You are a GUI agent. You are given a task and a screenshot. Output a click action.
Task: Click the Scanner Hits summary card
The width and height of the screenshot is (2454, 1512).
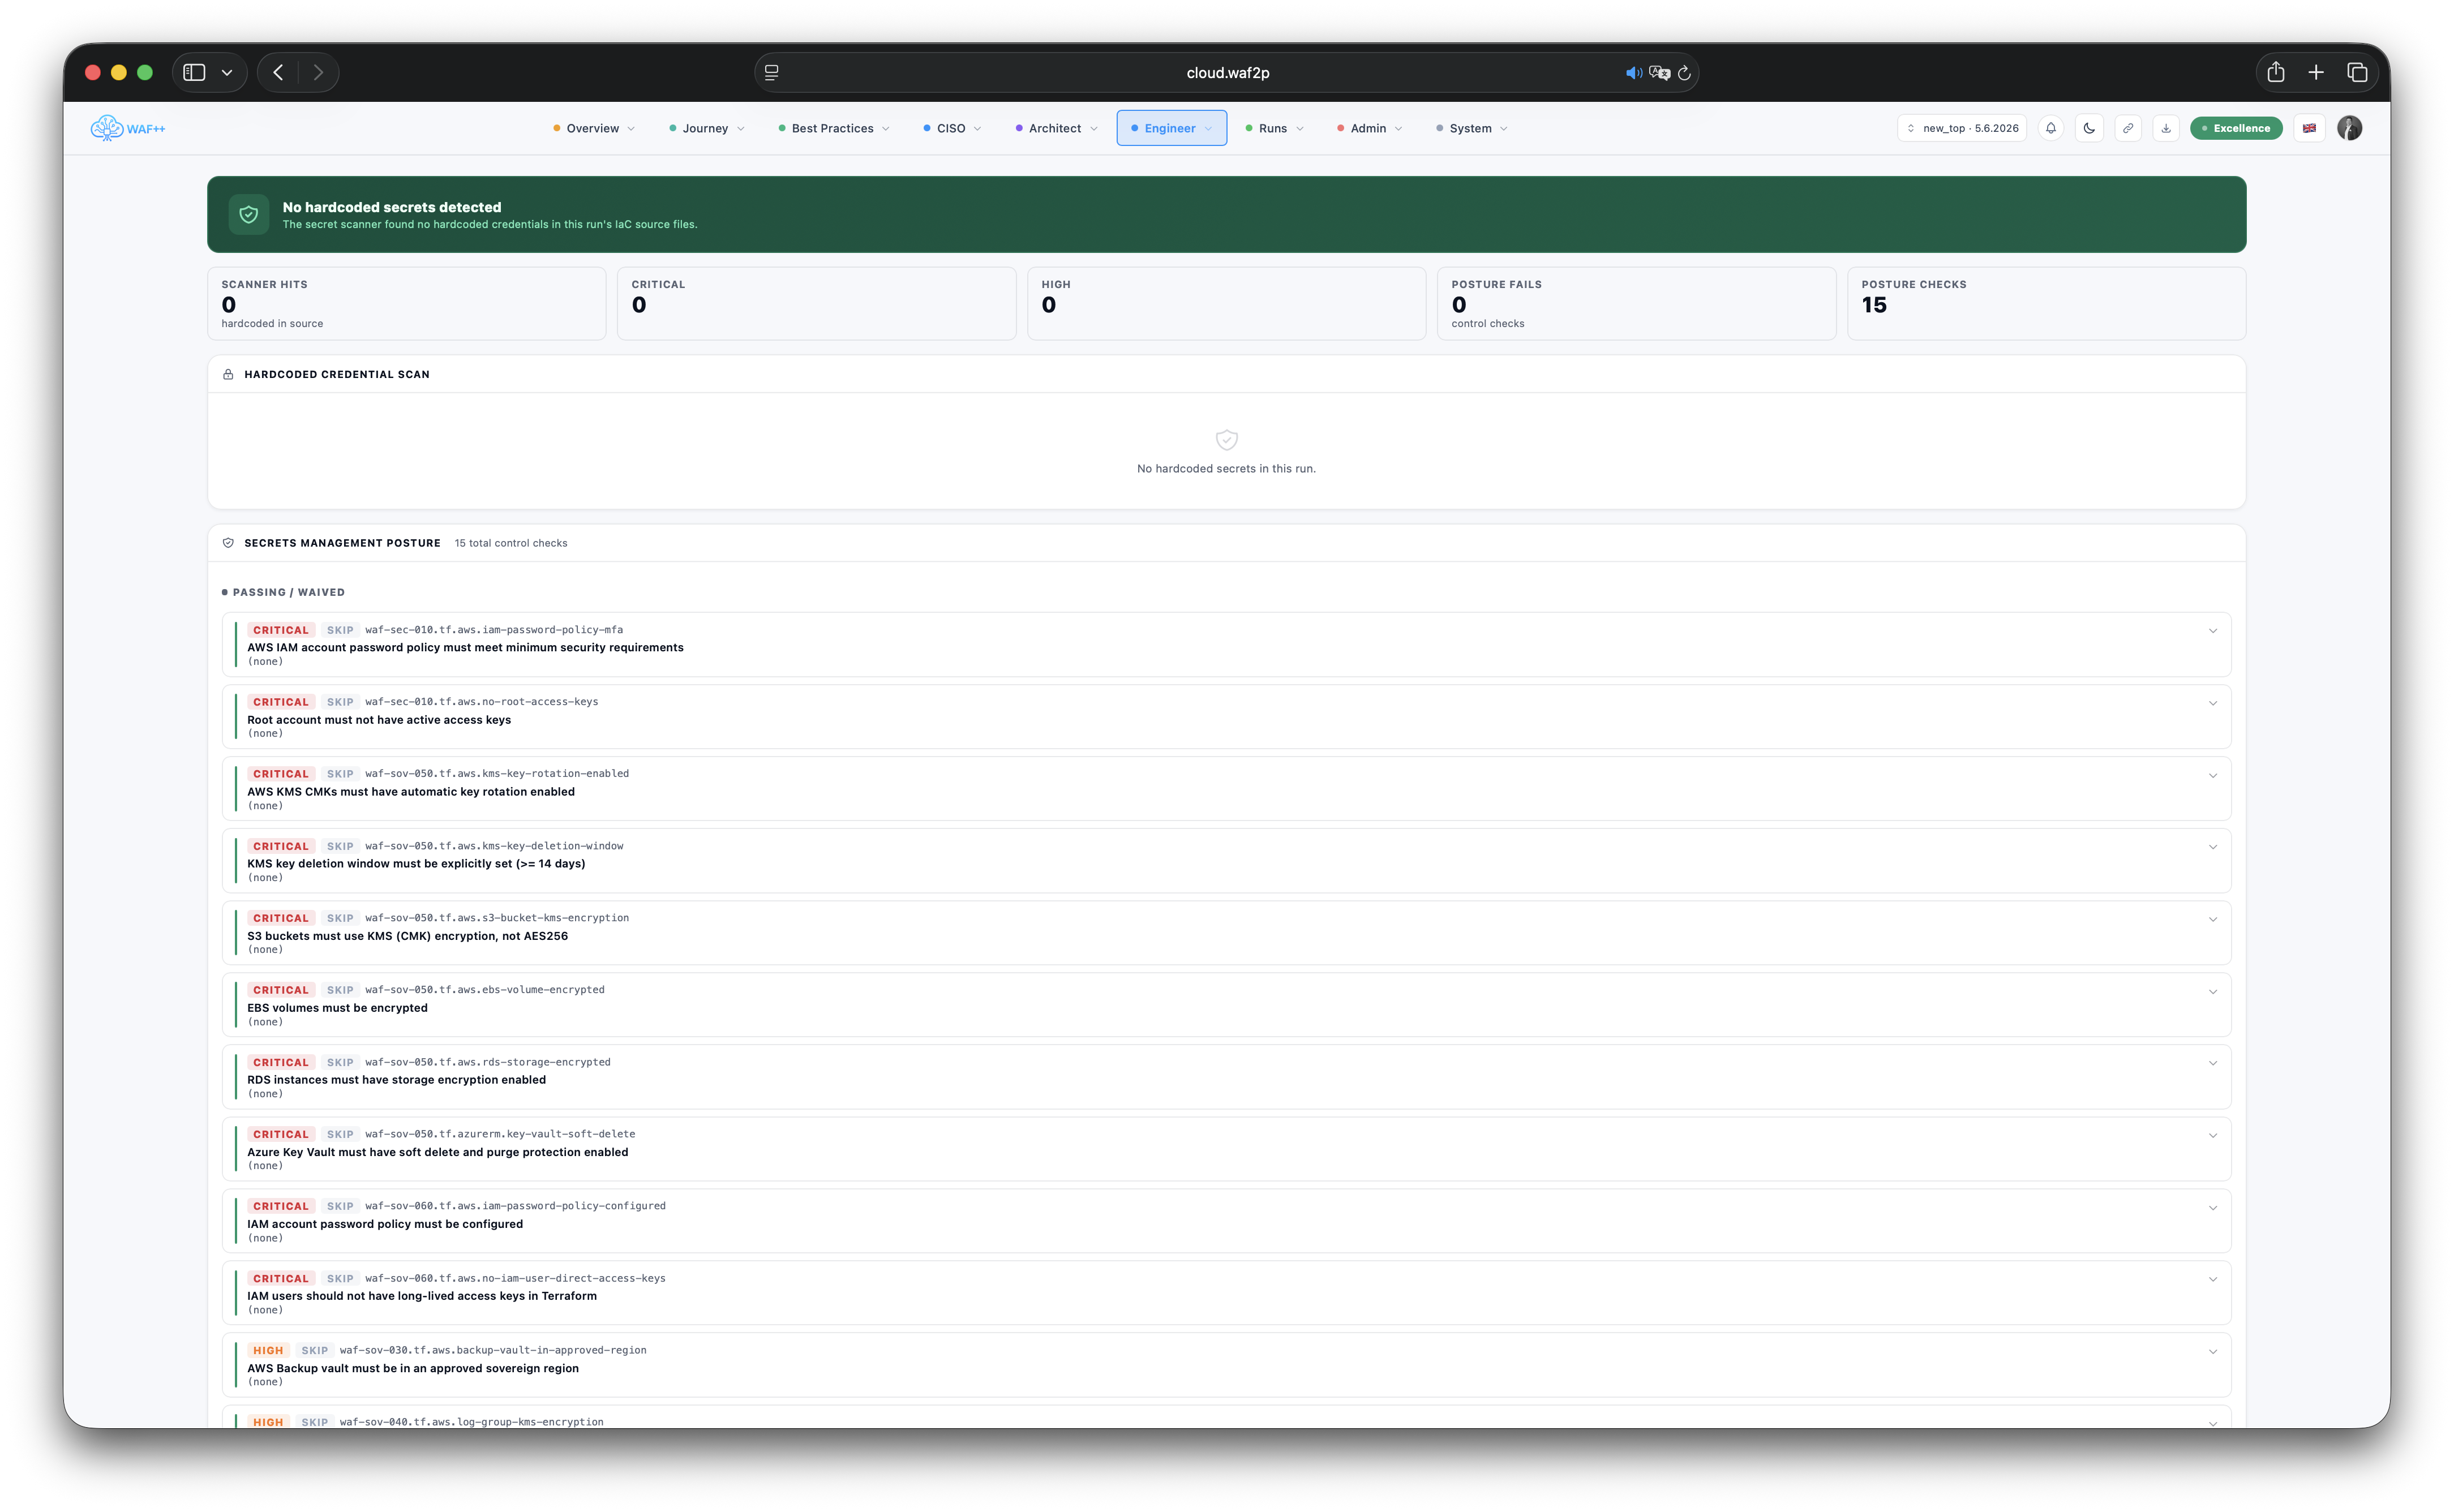click(406, 303)
